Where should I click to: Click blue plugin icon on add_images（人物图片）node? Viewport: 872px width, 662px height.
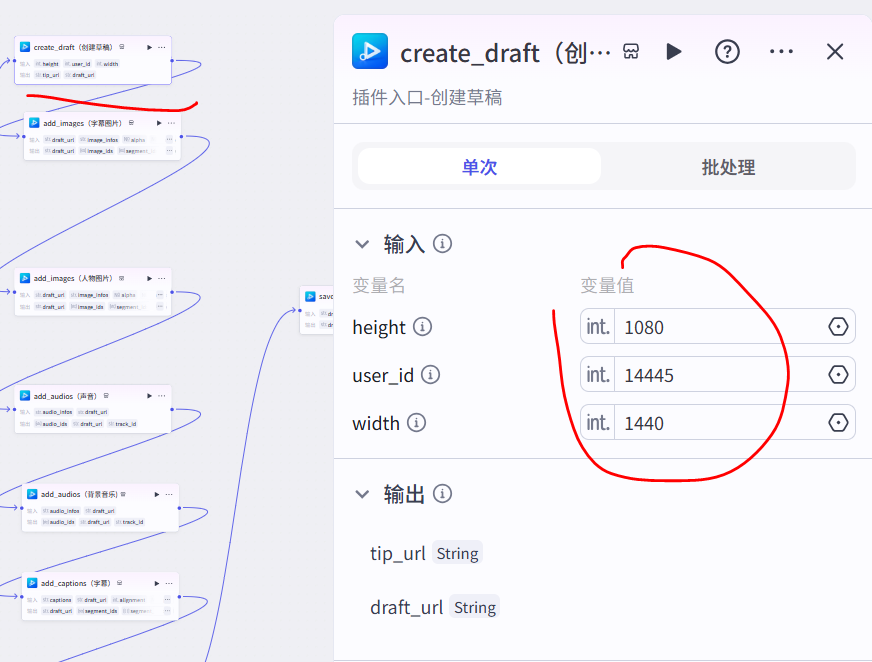25,278
